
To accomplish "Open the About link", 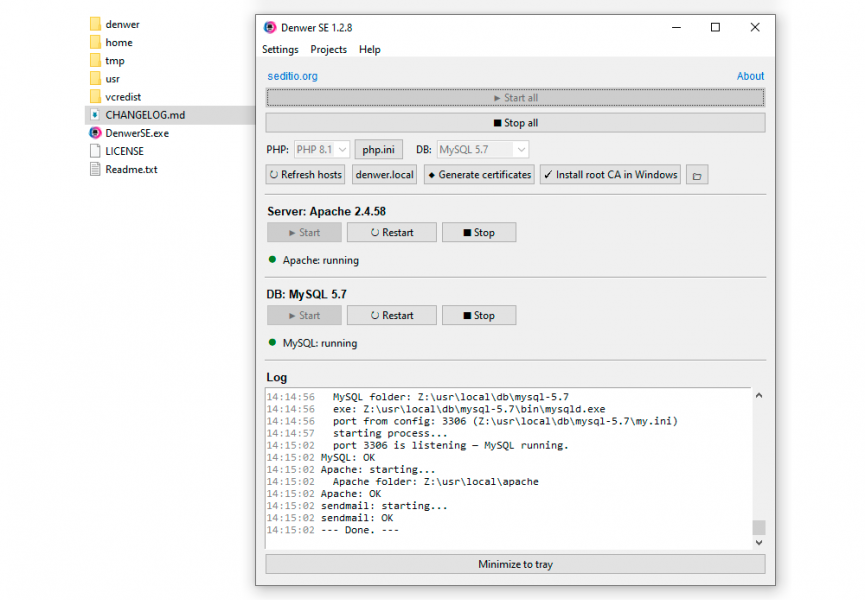I will (x=750, y=76).
